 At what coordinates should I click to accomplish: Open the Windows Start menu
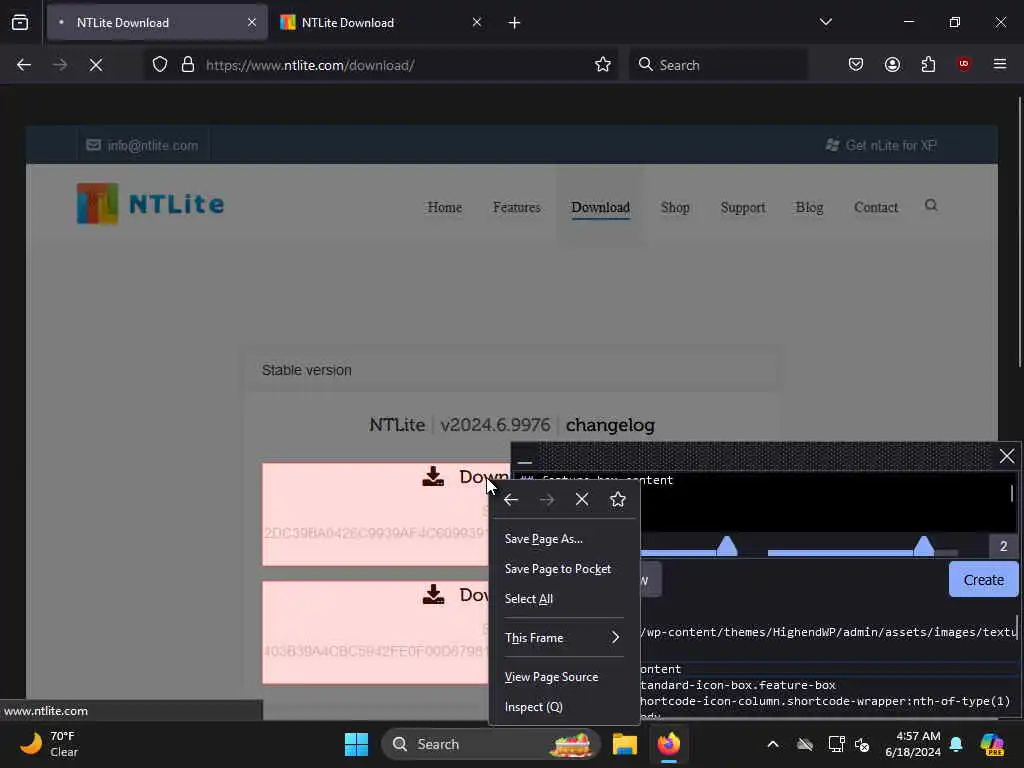coord(357,744)
